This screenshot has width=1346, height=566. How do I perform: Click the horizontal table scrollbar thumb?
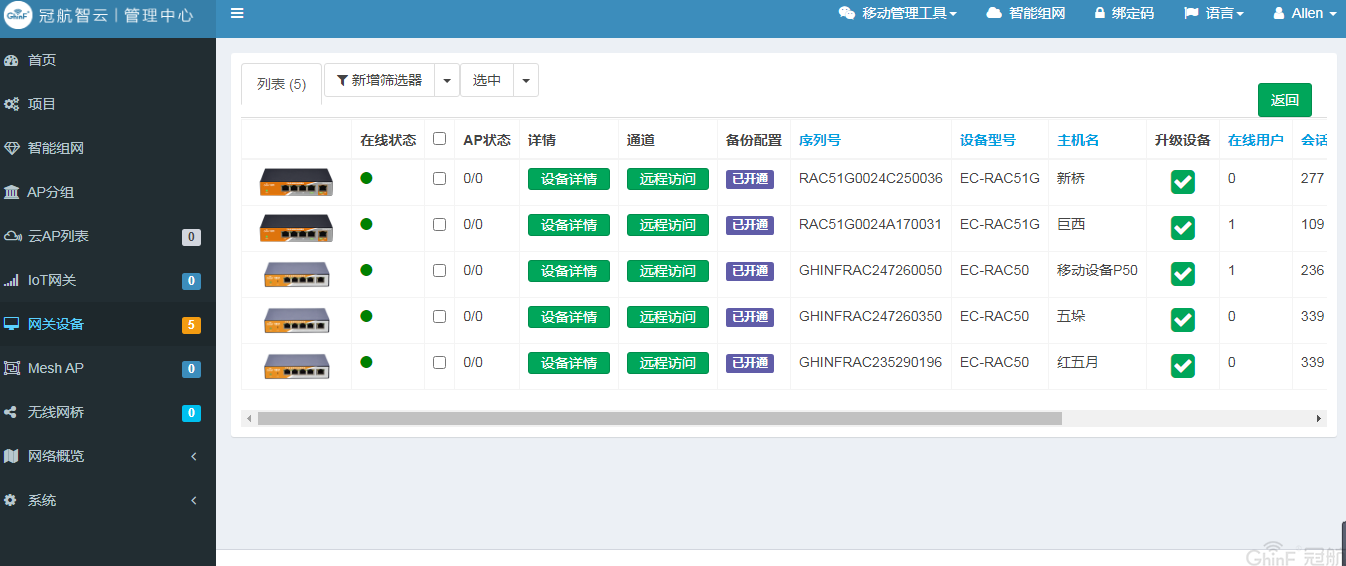660,419
